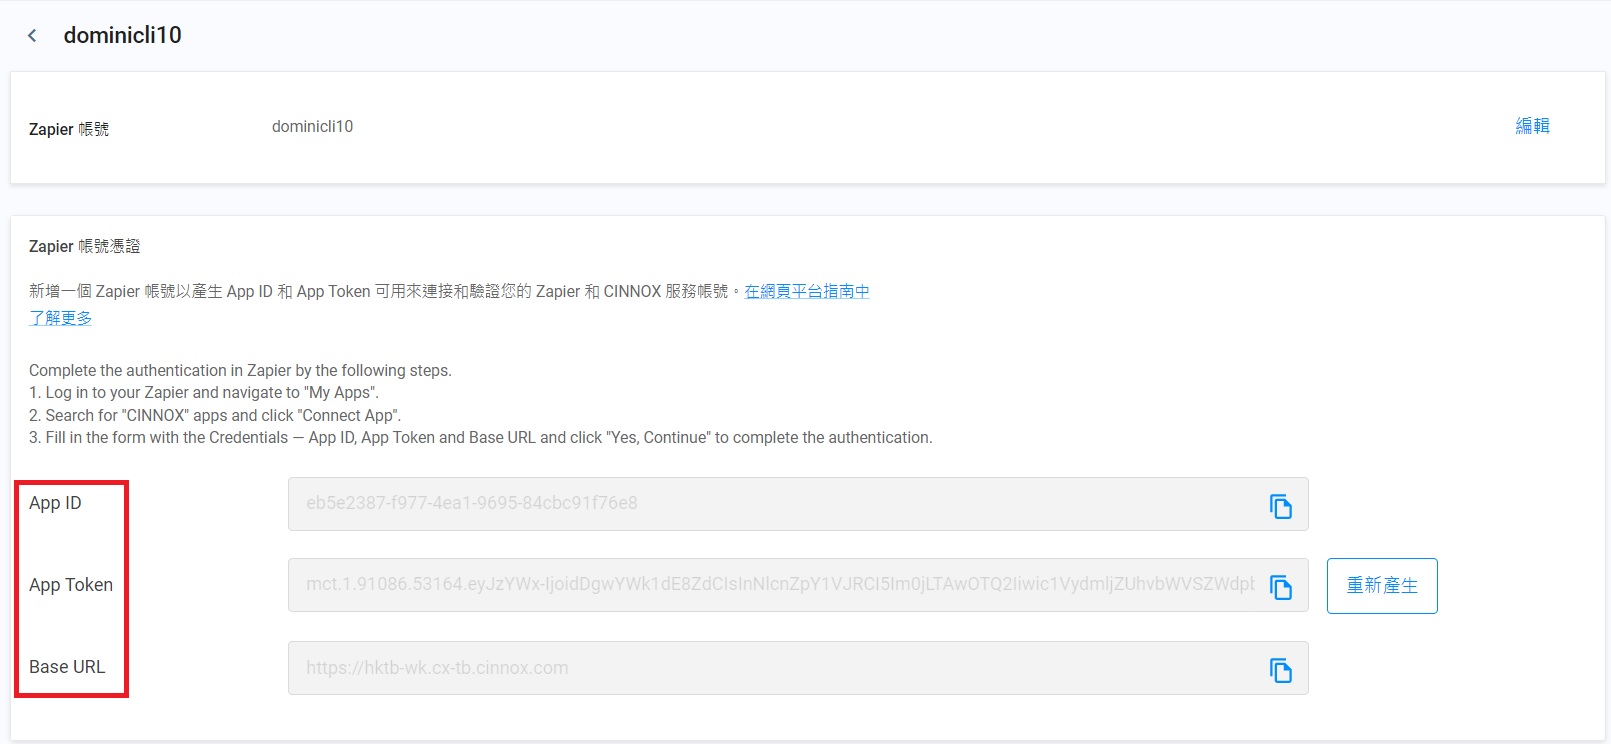
Task: Regenerate the token with 重新產生 button
Action: click(x=1382, y=586)
